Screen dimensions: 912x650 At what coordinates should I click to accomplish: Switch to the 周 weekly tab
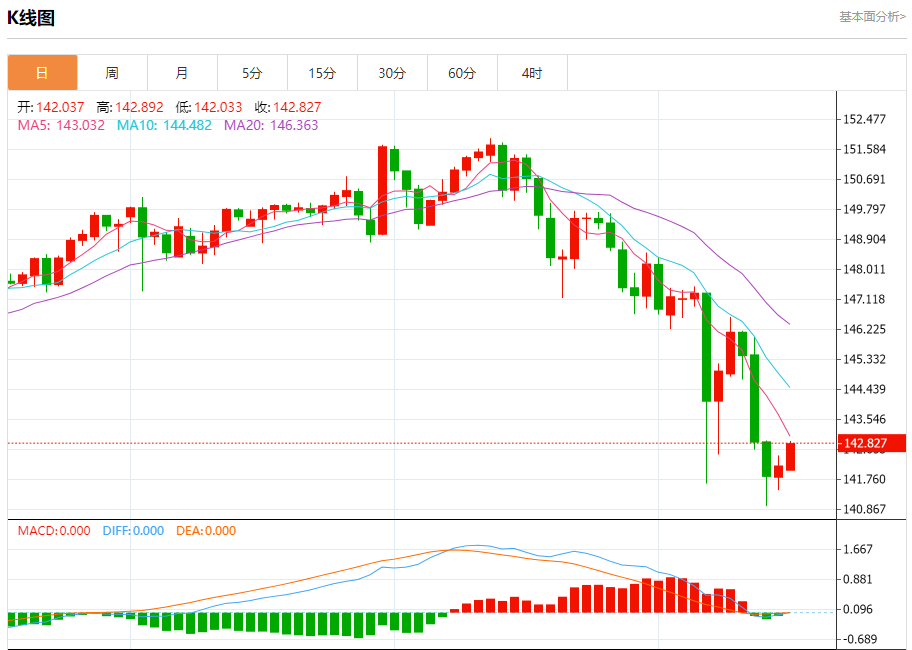click(x=112, y=73)
